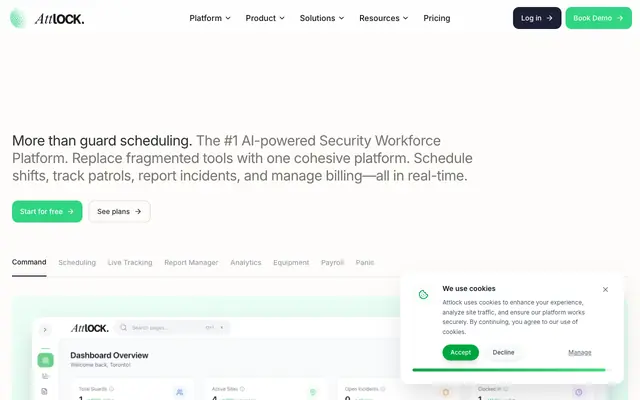Select the green dashboard icon in the sidebar

tap(45, 360)
